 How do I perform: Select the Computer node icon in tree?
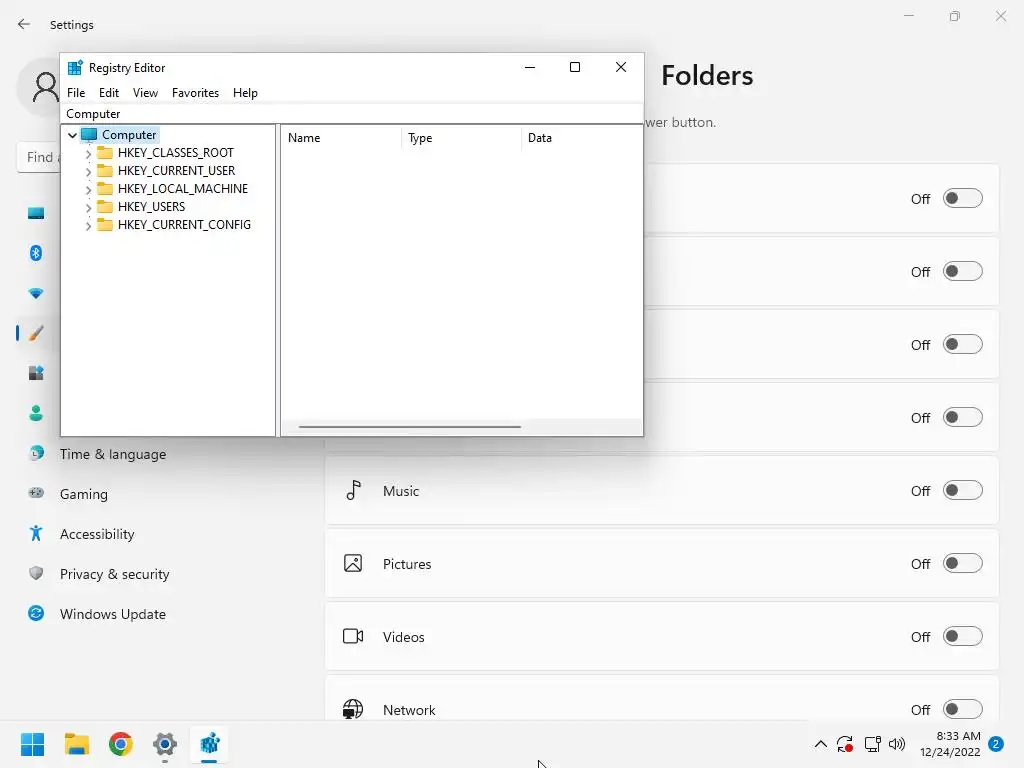coord(89,135)
